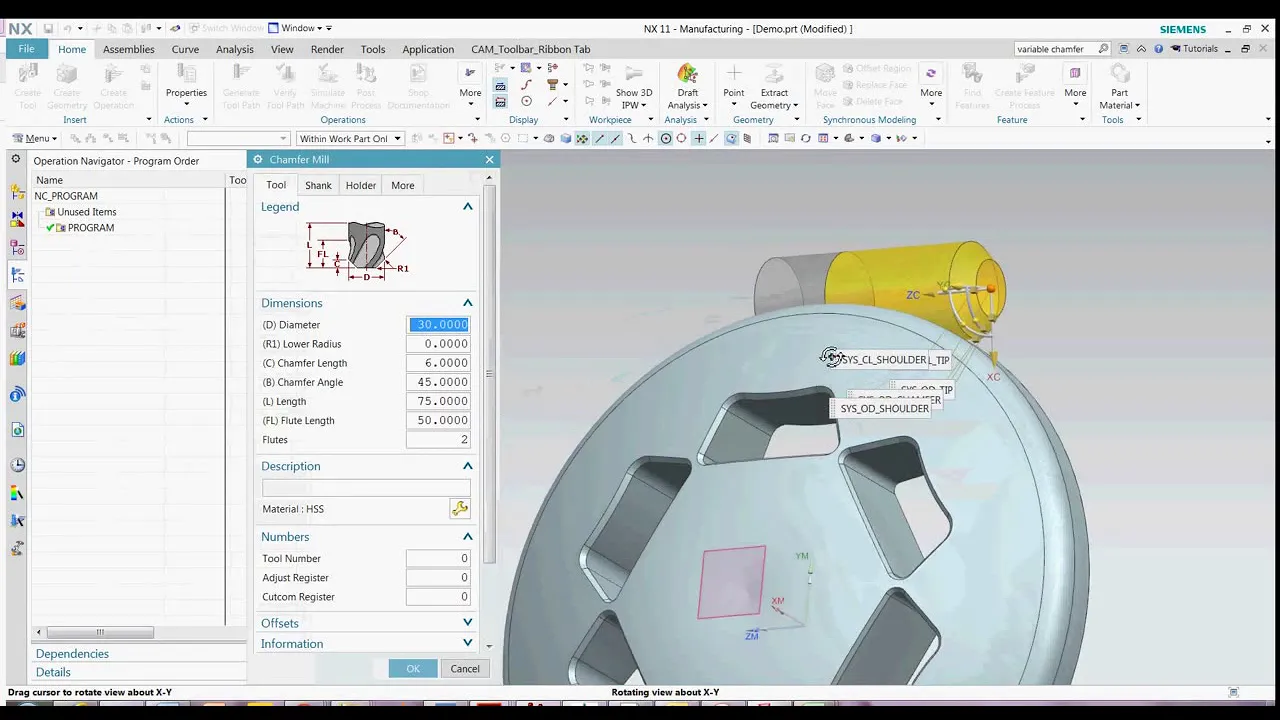Select the Unused Items tree item

tap(86, 212)
